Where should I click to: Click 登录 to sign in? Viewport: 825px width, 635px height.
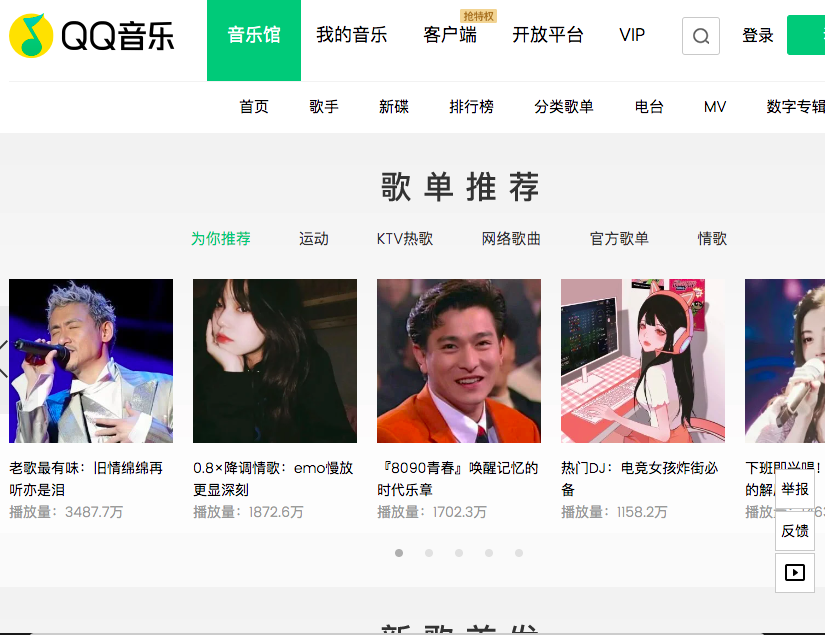point(758,35)
